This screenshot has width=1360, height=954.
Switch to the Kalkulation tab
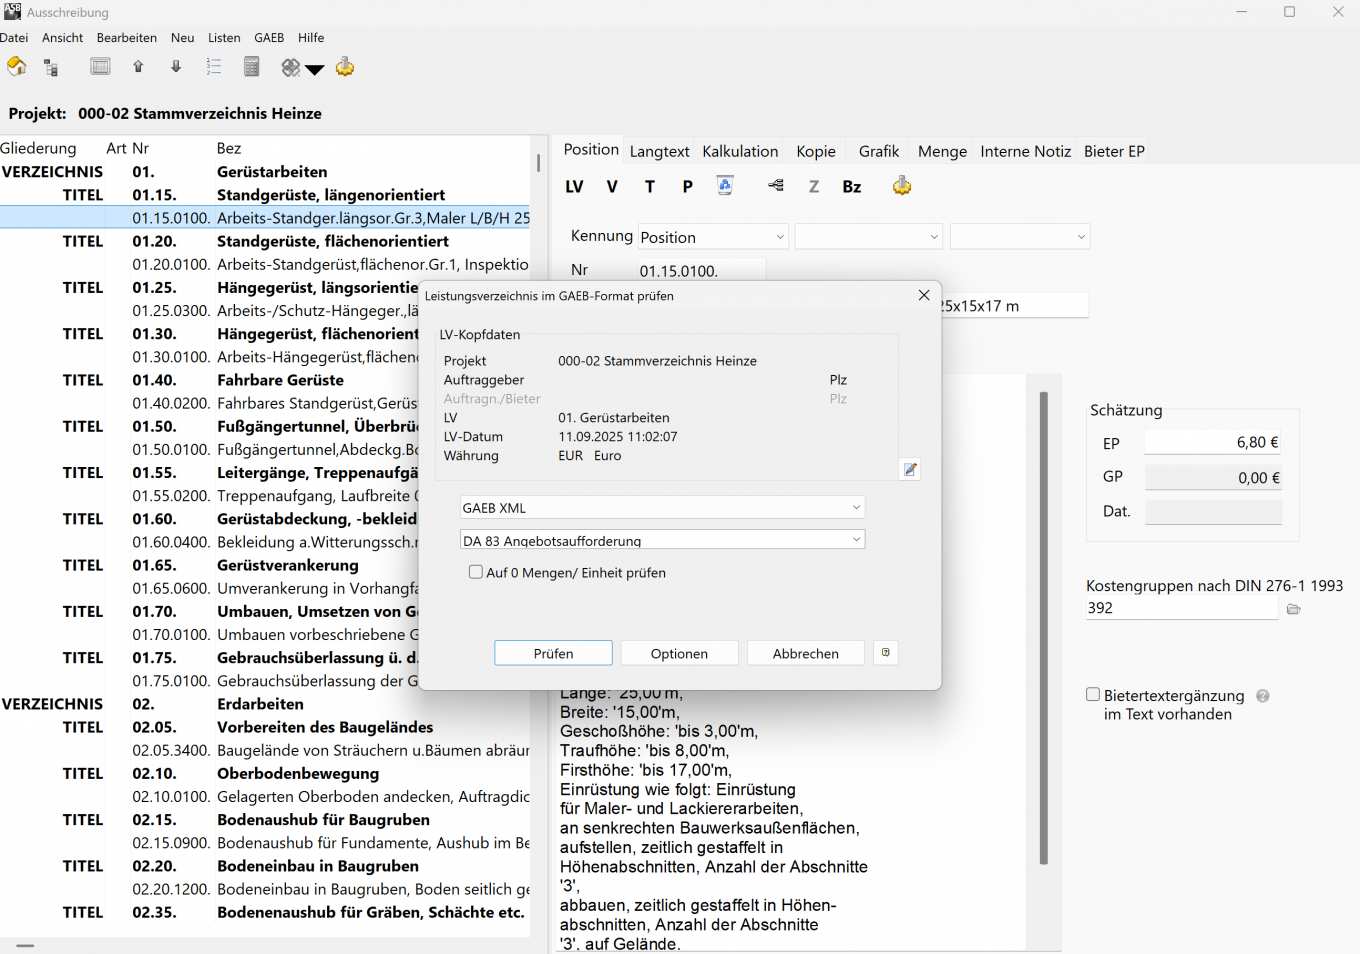point(739,151)
